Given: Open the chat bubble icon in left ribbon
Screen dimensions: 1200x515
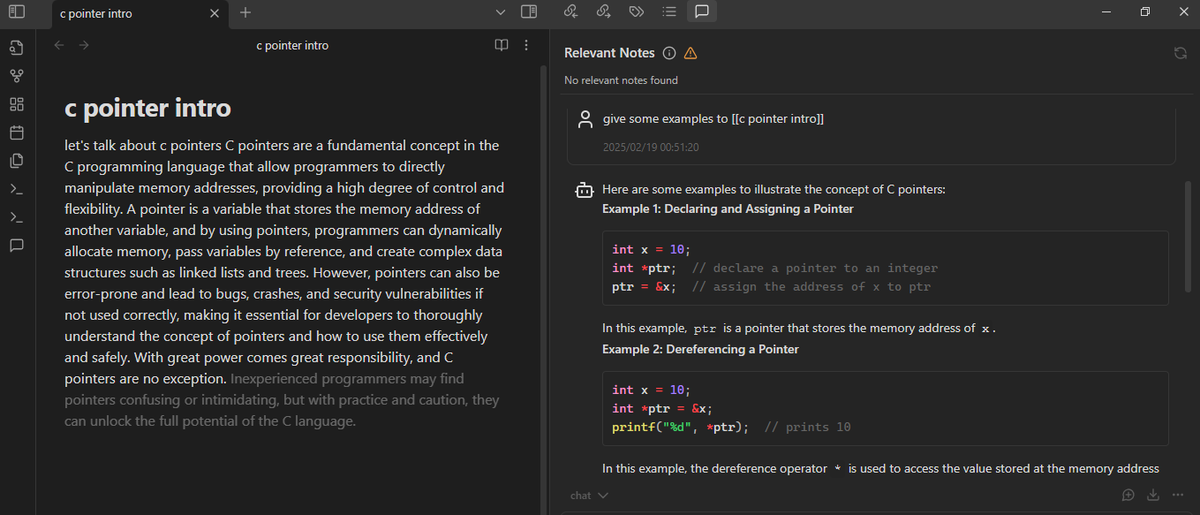Looking at the screenshot, I should (x=16, y=244).
